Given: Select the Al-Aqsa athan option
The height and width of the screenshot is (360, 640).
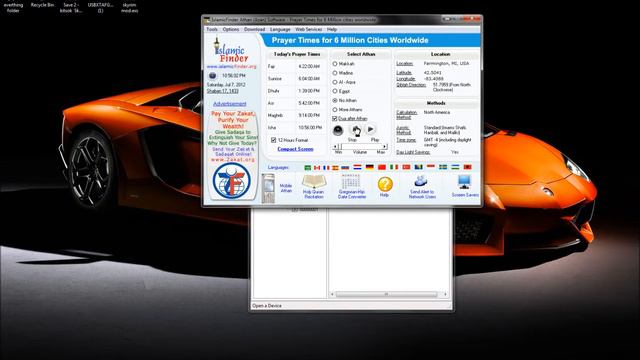Looking at the screenshot, I should [335, 82].
